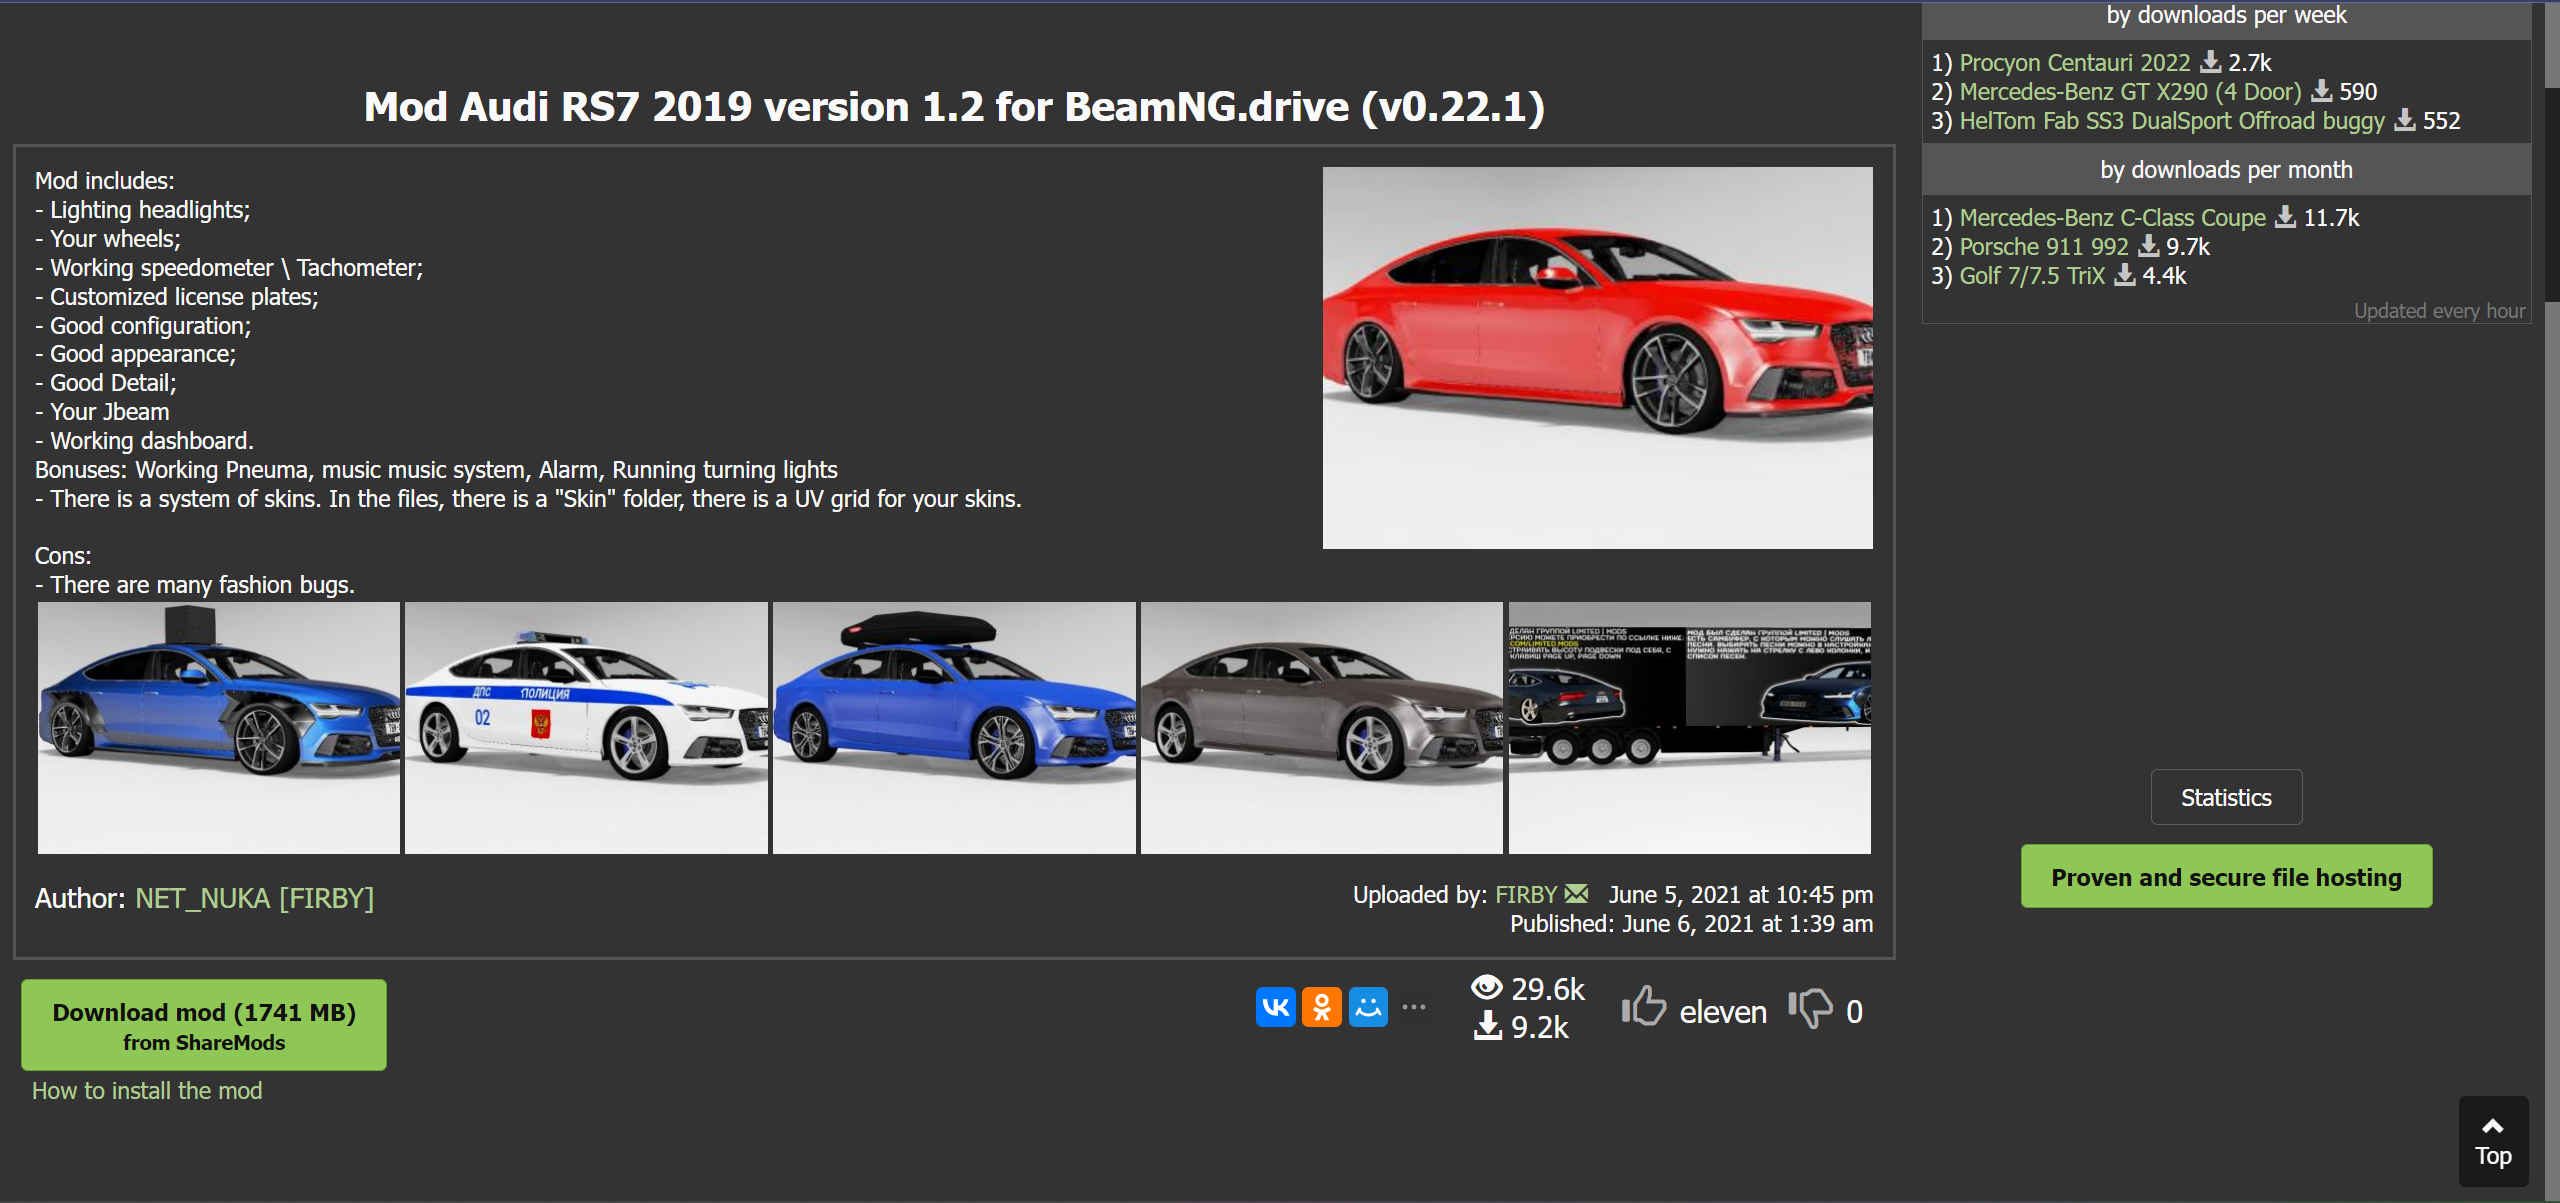
Task: View blue damaged RS7 thumbnail with roof box
Action: (218, 727)
